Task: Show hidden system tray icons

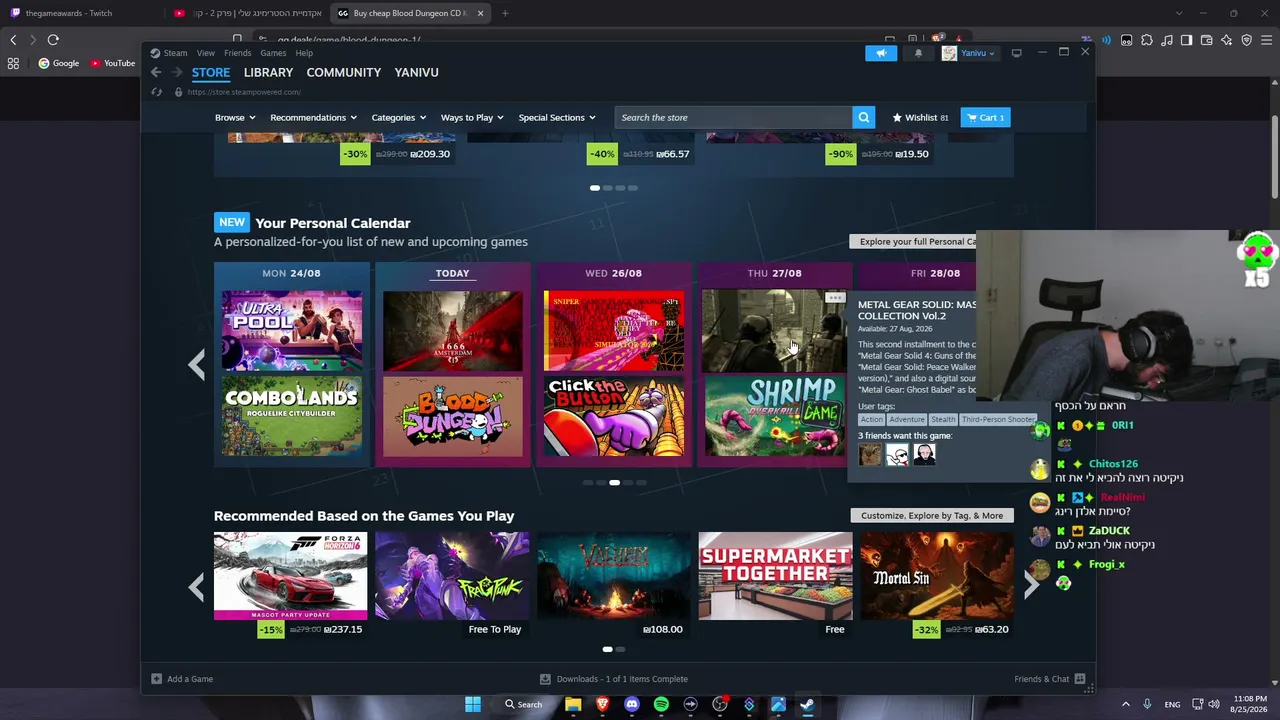Action: click(x=1125, y=704)
